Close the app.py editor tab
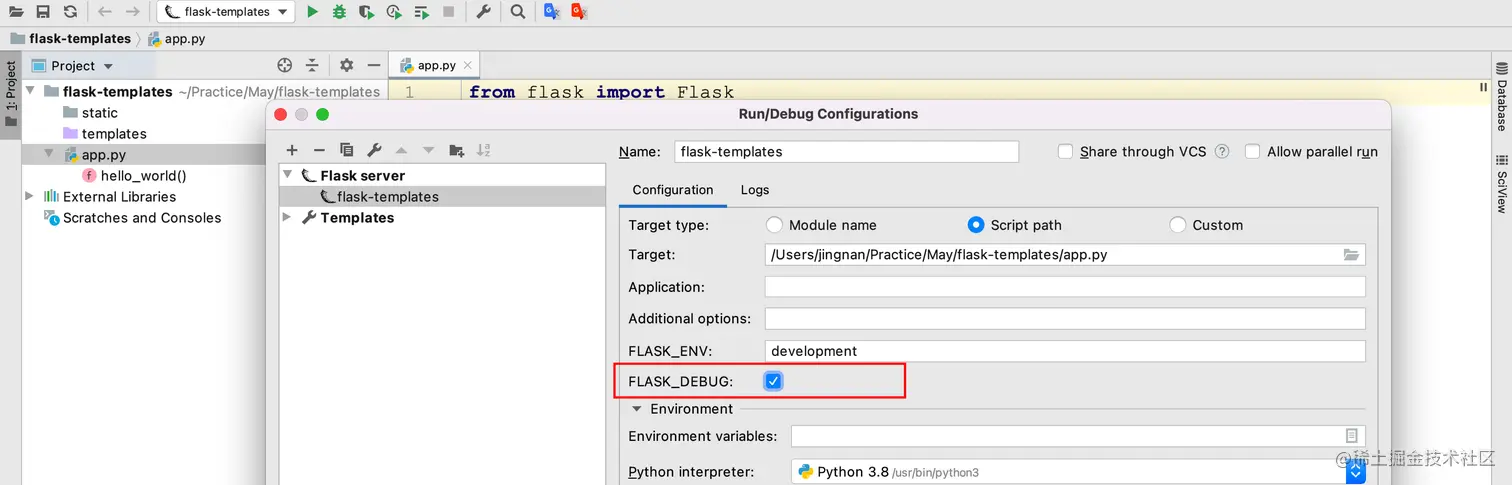Image resolution: width=1512 pixels, height=485 pixels. (x=467, y=65)
